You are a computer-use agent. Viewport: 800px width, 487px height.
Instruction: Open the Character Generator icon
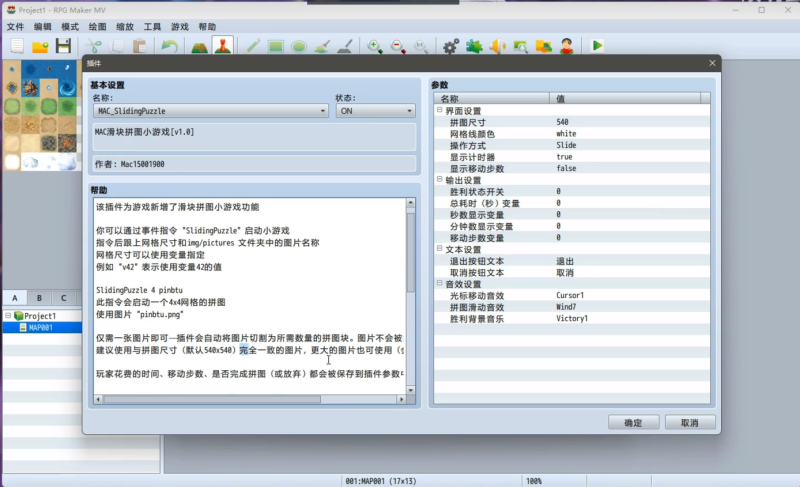[x=567, y=46]
